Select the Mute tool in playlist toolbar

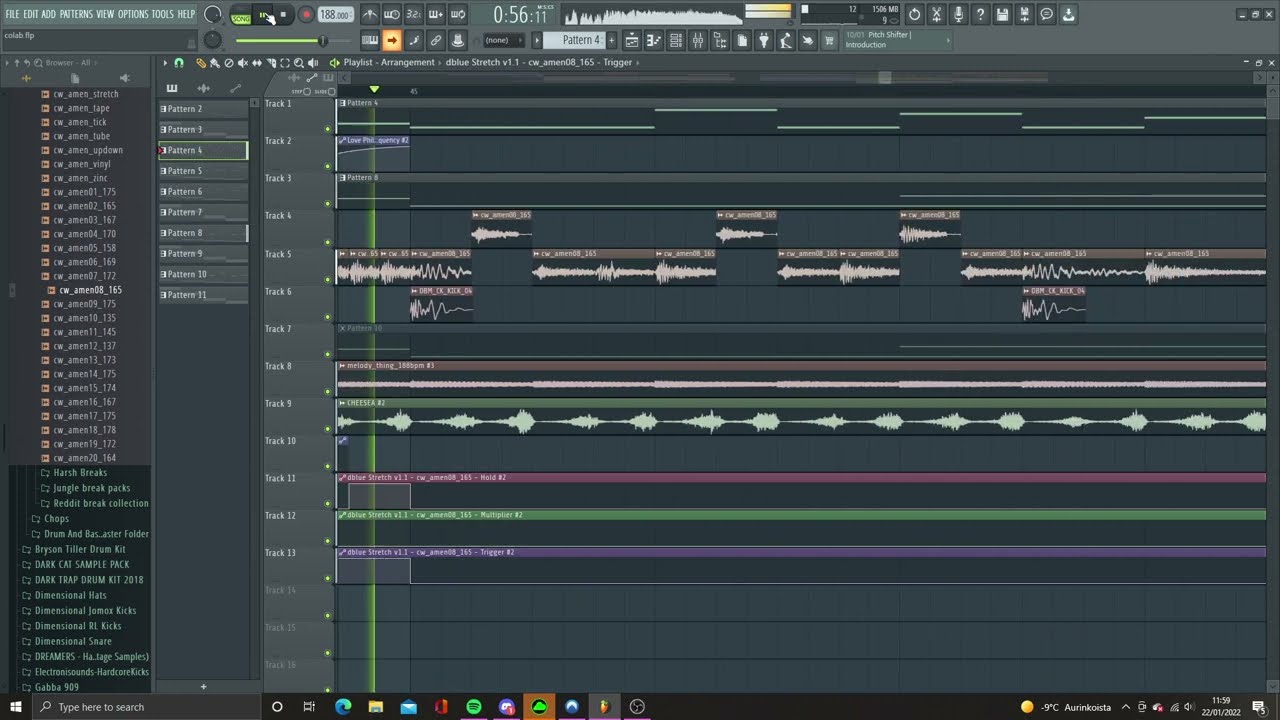[242, 62]
